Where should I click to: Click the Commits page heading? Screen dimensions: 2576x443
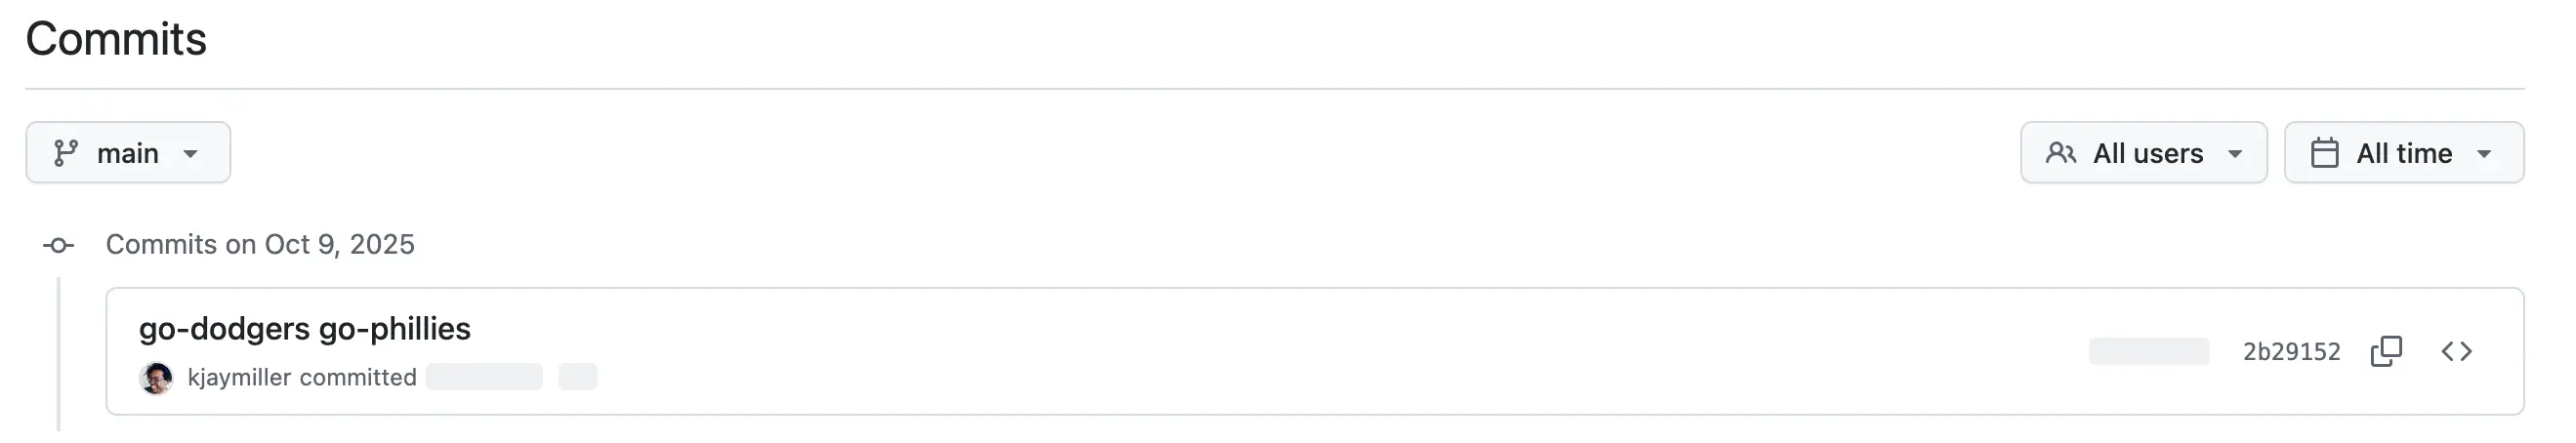[x=116, y=39]
